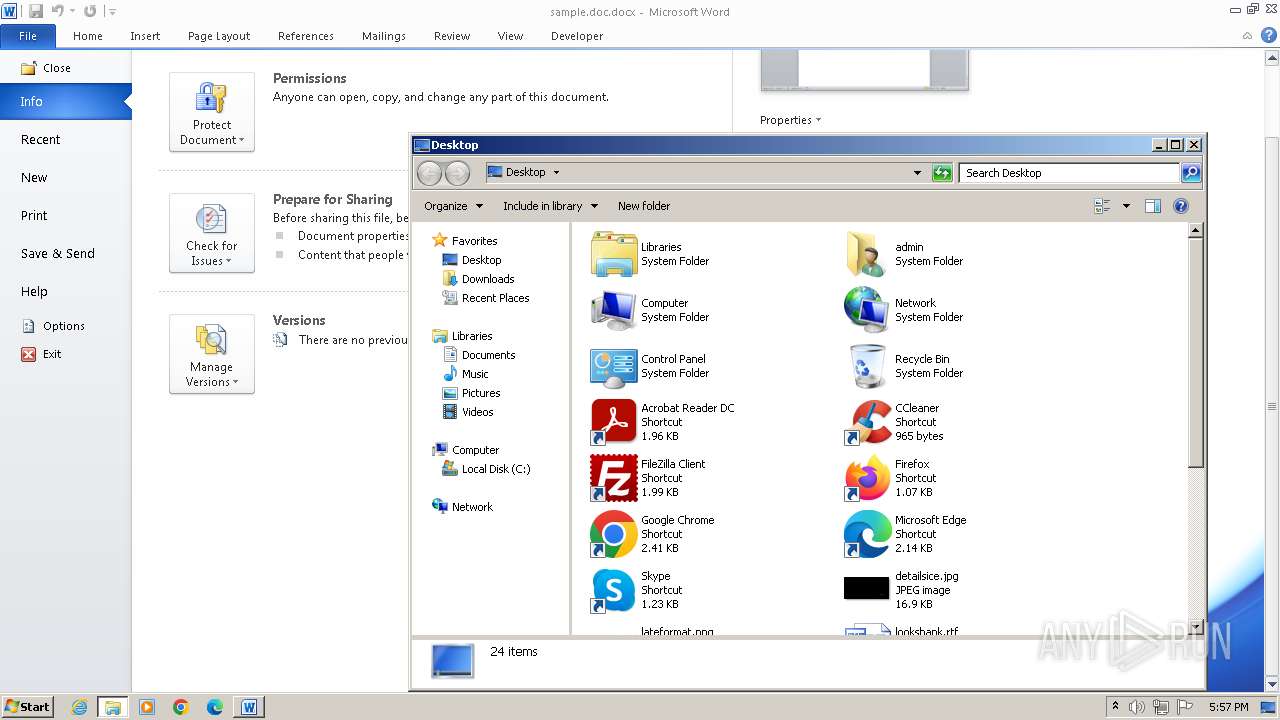
Task: Toggle the preview pane icon in Explorer
Action: 1152,206
